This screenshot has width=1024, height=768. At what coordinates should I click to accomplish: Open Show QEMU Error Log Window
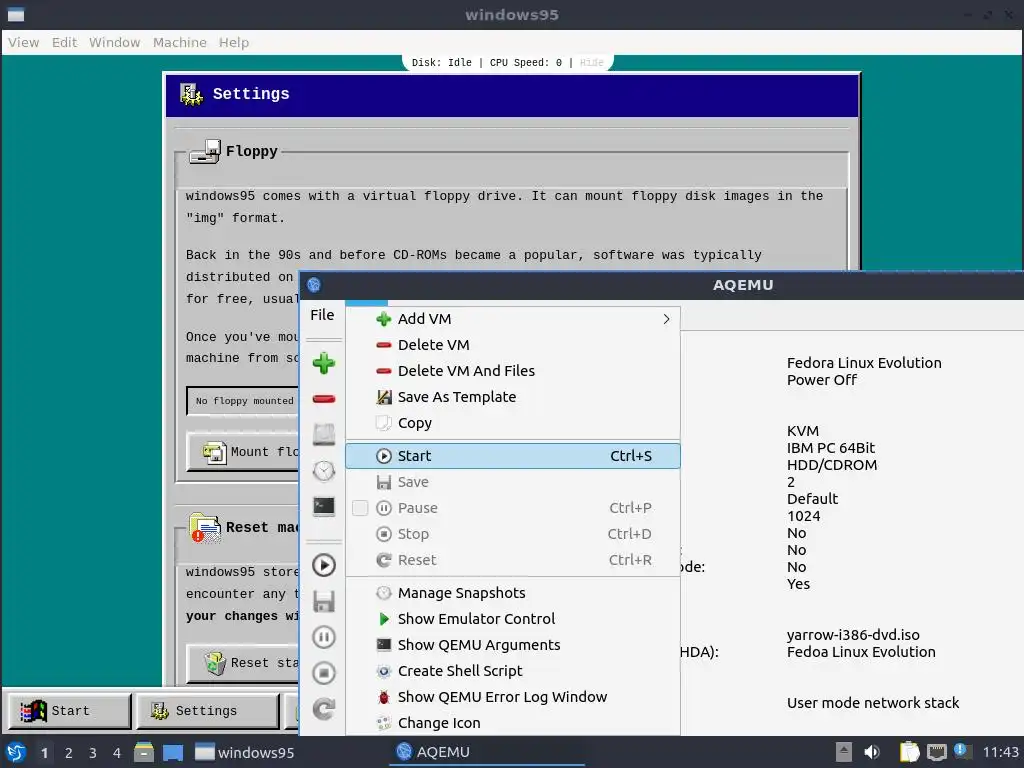(x=513, y=697)
